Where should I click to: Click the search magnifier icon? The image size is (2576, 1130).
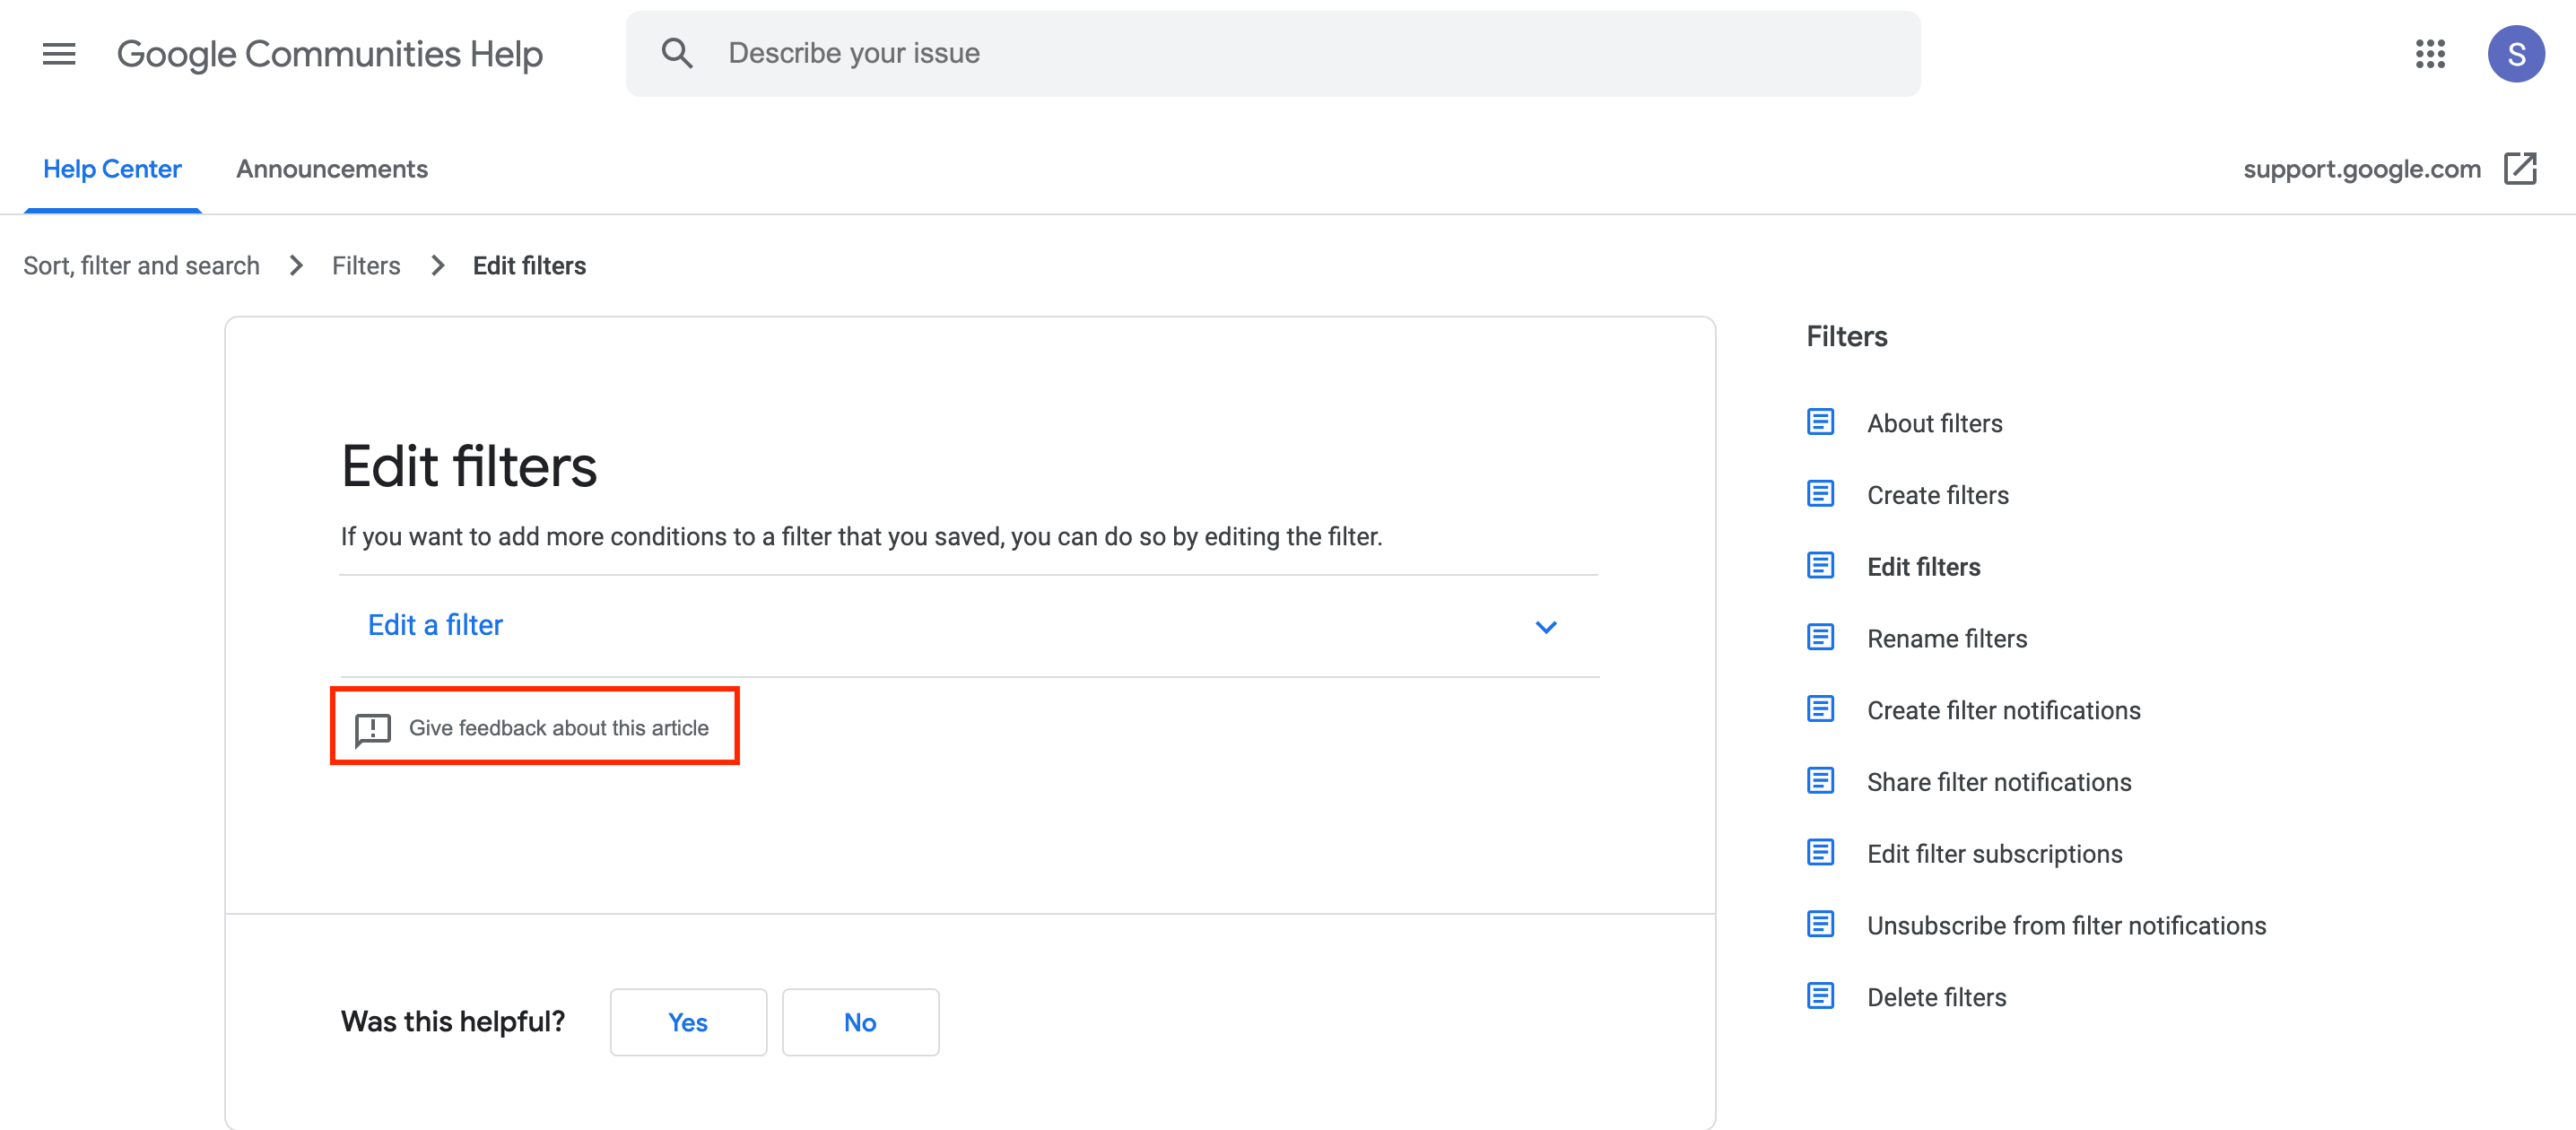(x=677, y=54)
